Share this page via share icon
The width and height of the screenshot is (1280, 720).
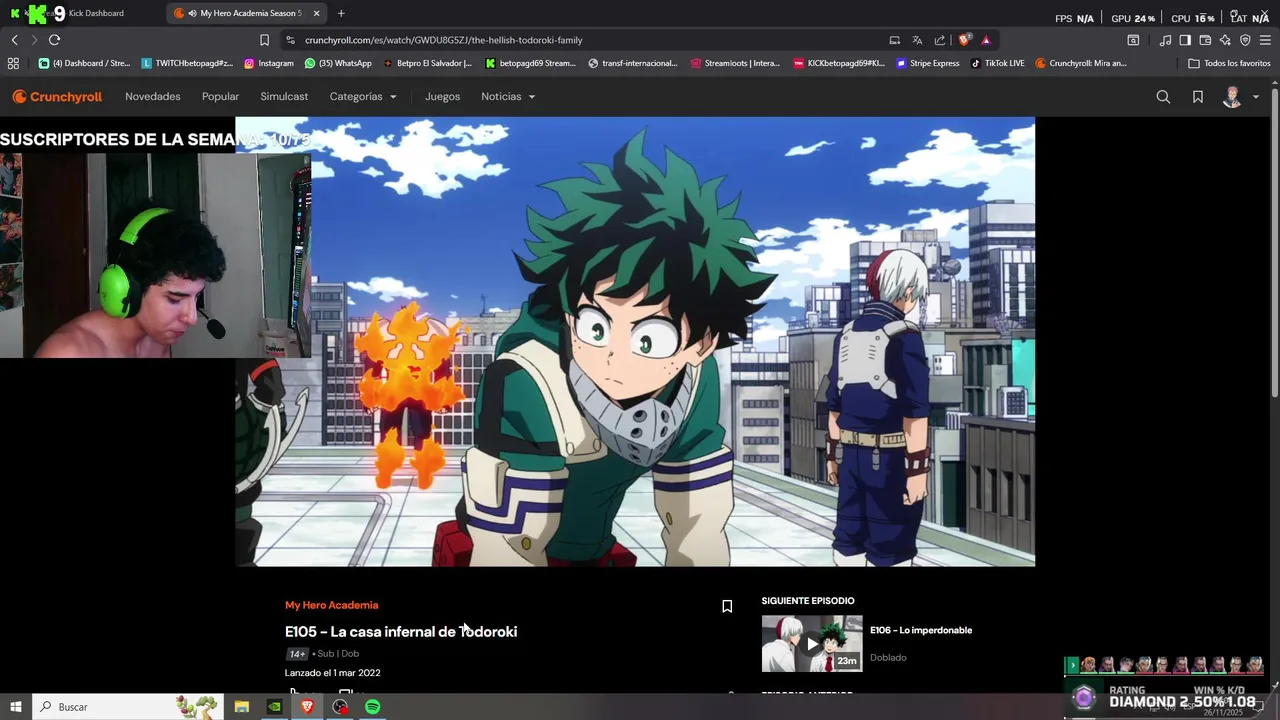tap(940, 40)
